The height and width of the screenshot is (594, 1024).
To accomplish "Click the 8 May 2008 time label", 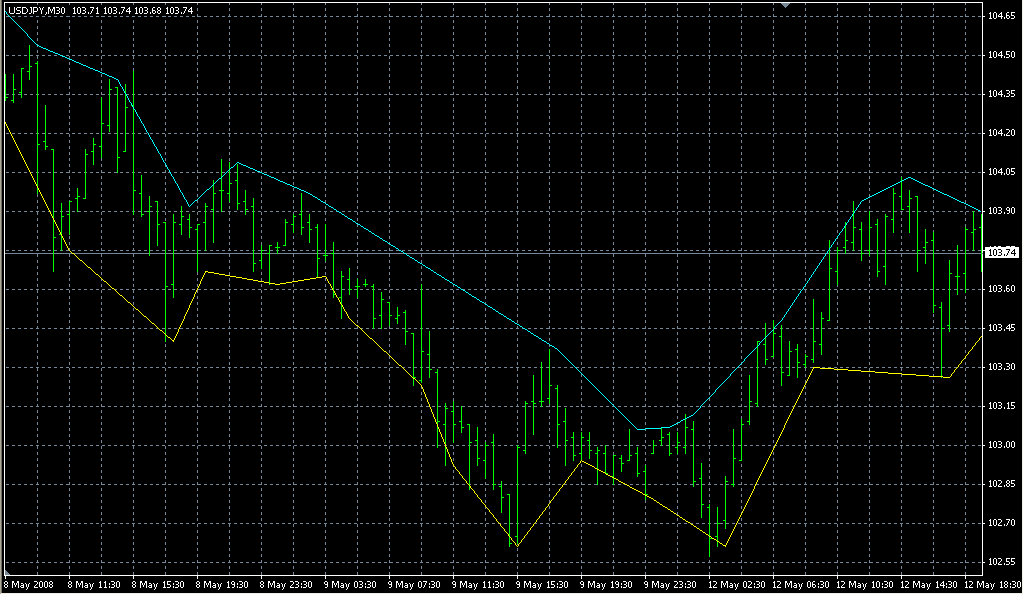I will 28,583.
